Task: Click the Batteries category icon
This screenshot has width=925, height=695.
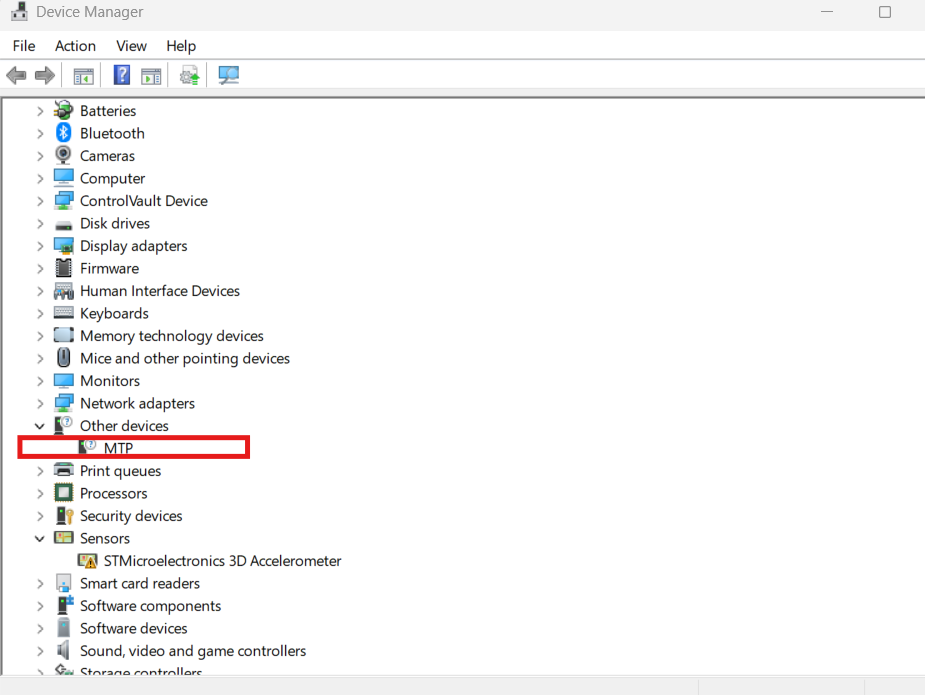Action: pyautogui.click(x=63, y=110)
